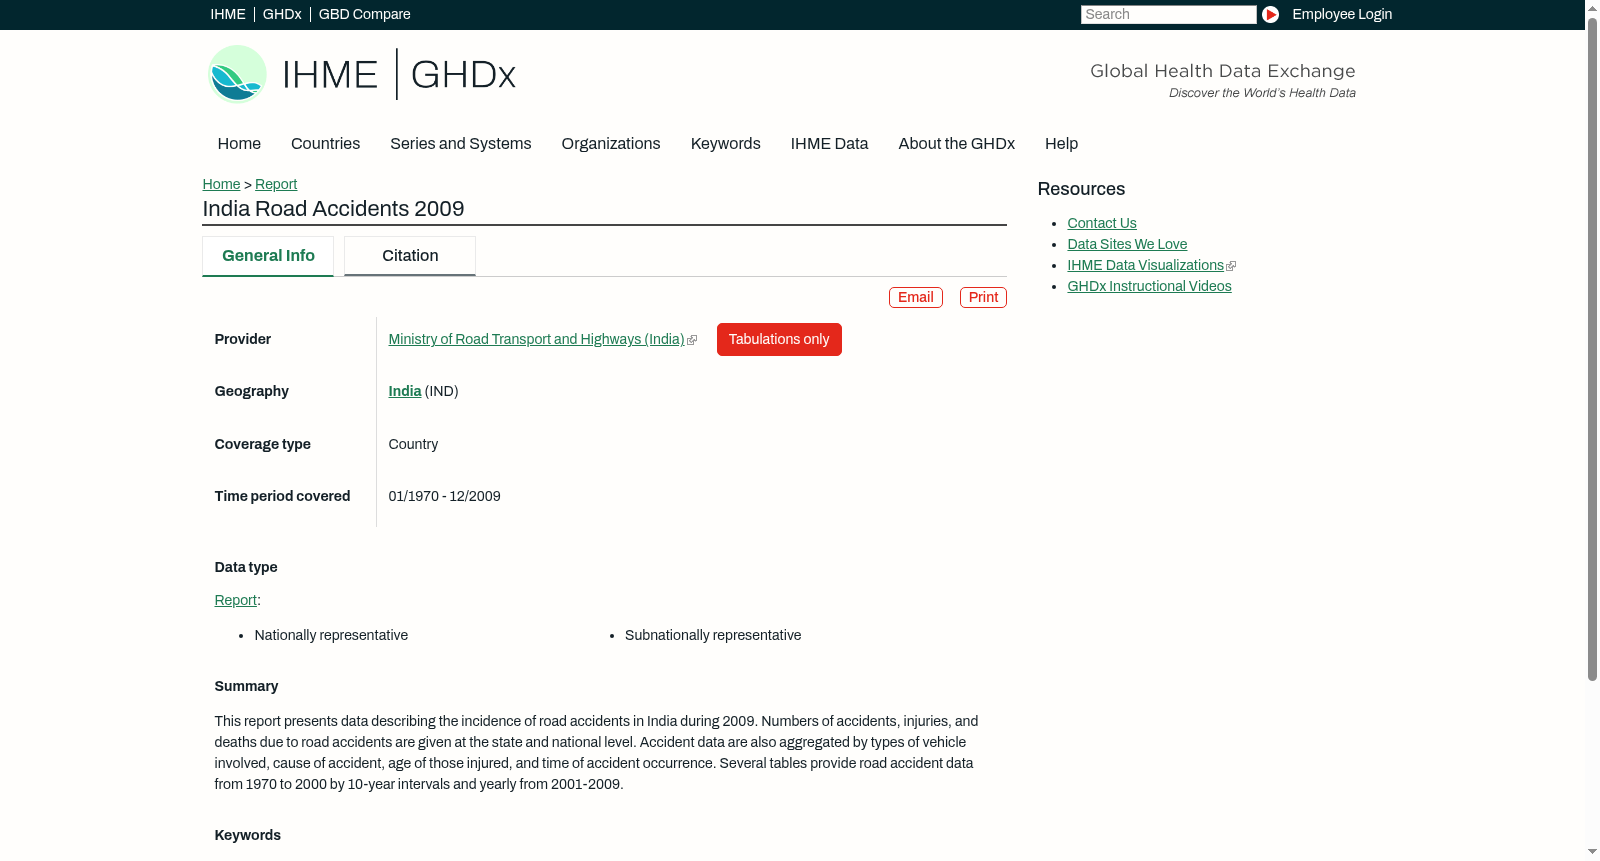Click the Coverage type label
This screenshot has height=861, width=1600.
pyautogui.click(x=263, y=445)
